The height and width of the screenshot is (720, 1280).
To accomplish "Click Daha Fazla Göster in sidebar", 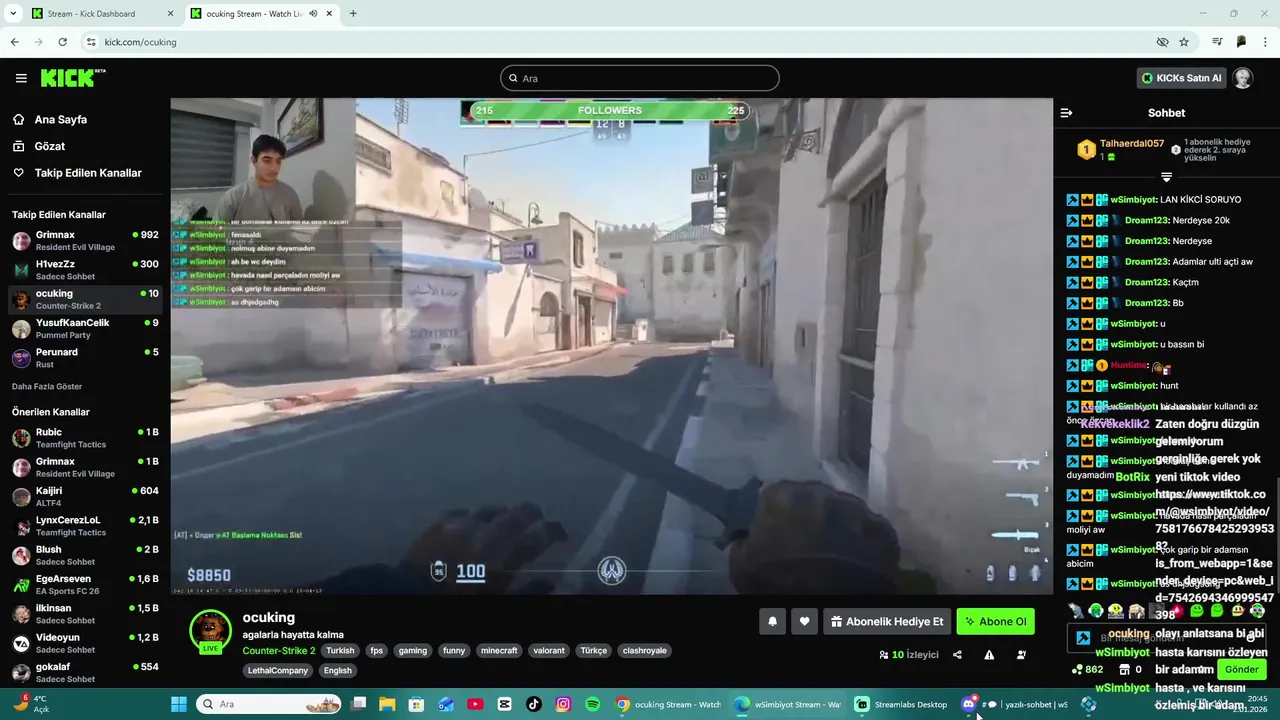I will (47, 386).
